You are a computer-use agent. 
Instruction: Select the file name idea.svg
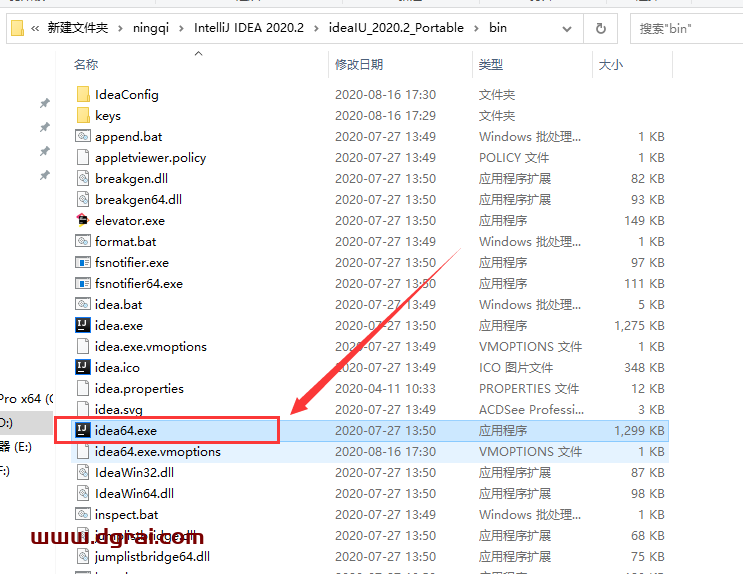pyautogui.click(x=118, y=410)
